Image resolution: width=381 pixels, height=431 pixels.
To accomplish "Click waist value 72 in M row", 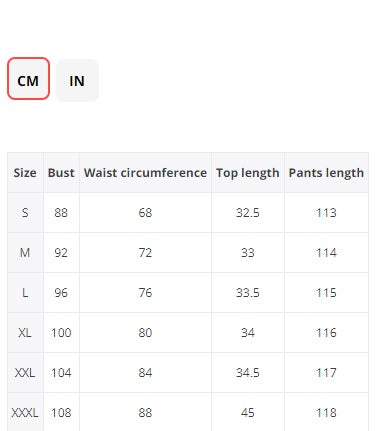I will pyautogui.click(x=145, y=253).
